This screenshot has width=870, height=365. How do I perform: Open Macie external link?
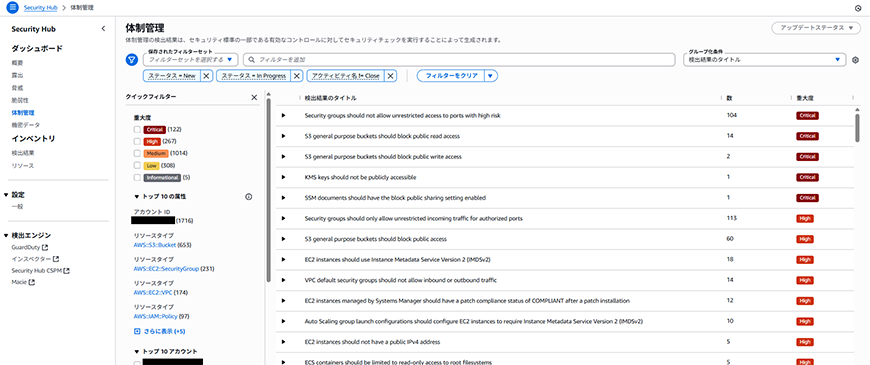pos(23,282)
